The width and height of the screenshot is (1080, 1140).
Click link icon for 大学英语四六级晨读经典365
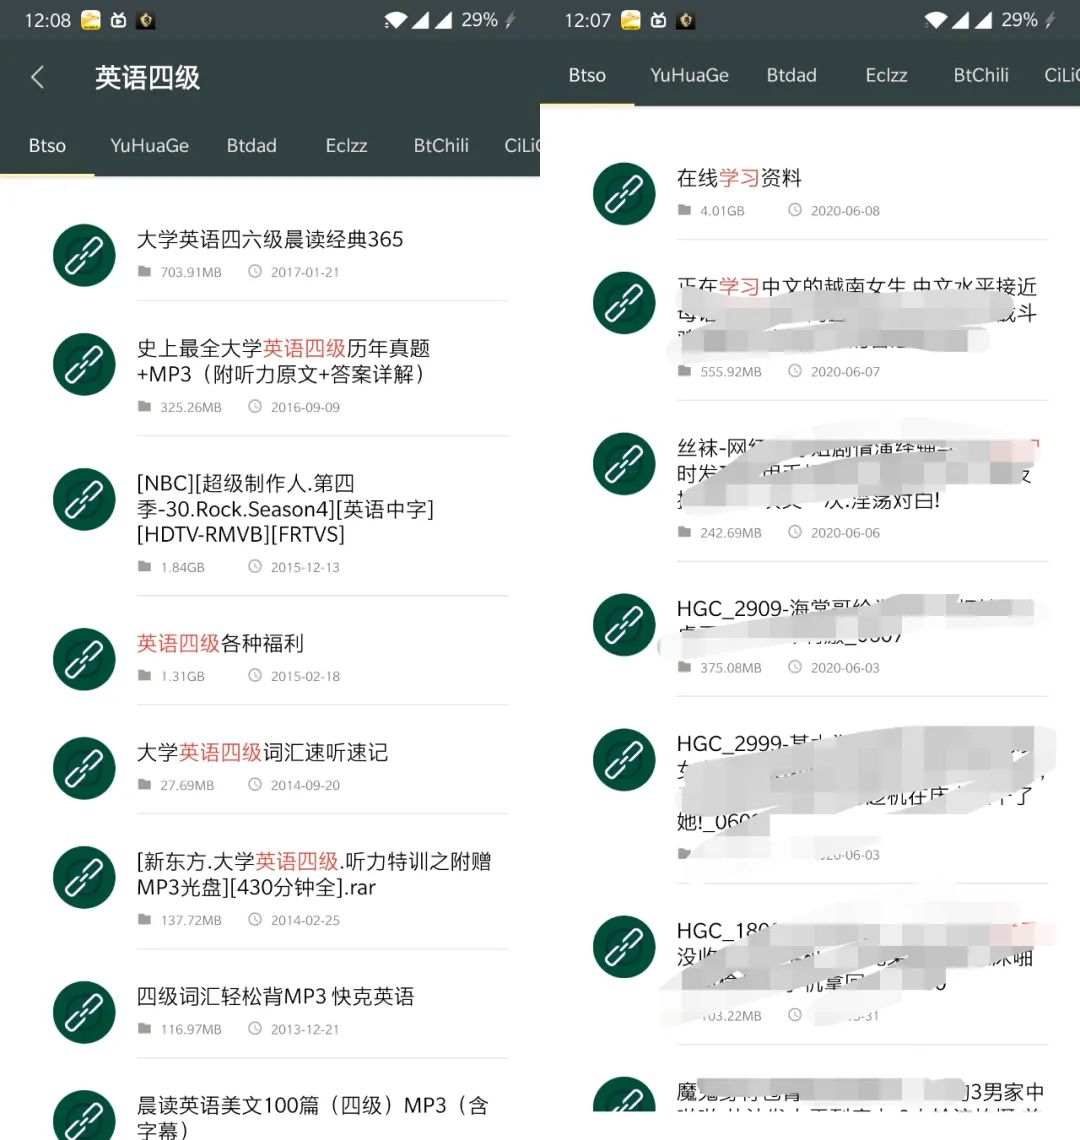[x=84, y=255]
